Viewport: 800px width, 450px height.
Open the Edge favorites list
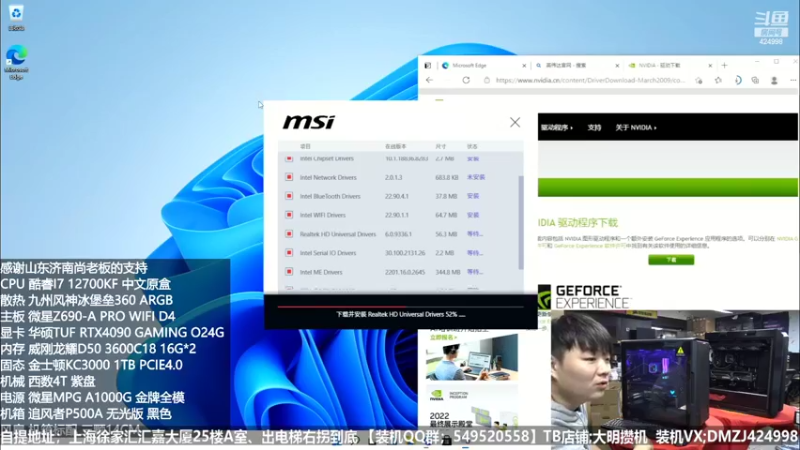pyautogui.click(x=718, y=81)
